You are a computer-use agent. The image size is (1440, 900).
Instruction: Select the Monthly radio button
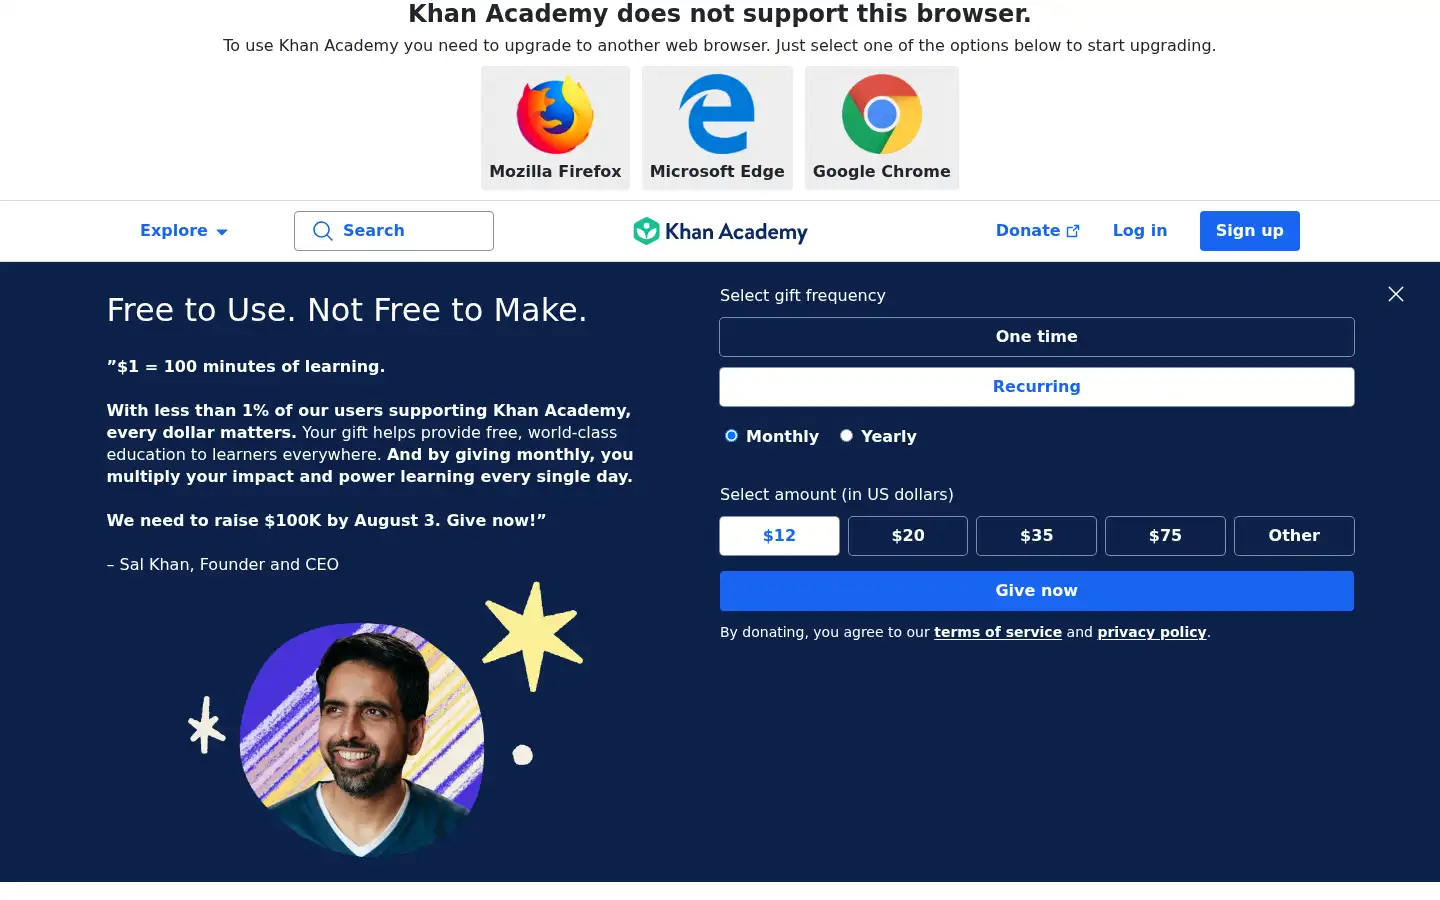tap(731, 436)
